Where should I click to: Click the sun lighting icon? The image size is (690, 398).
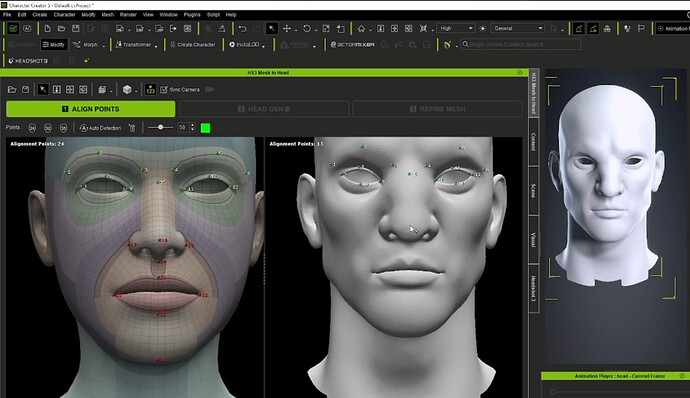(x=483, y=29)
